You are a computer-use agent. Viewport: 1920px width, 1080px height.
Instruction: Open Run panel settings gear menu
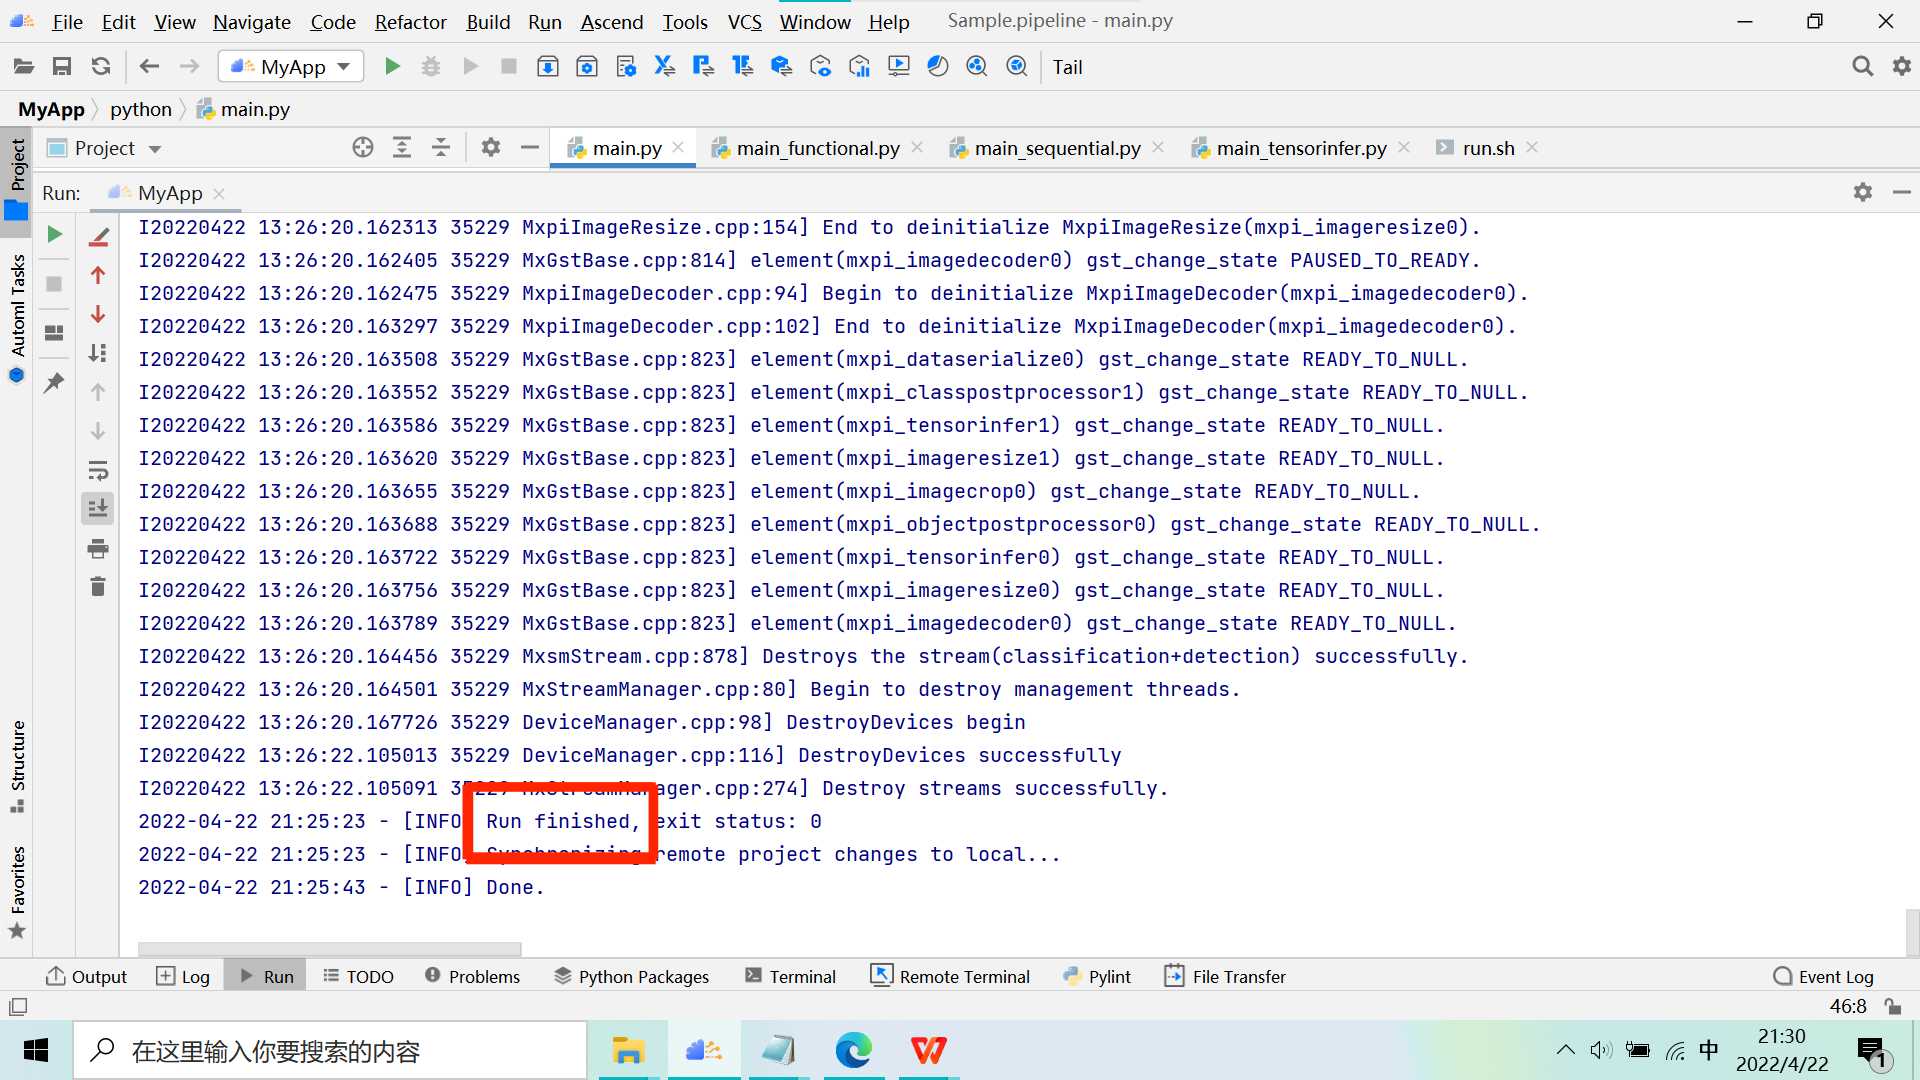click(x=1862, y=192)
